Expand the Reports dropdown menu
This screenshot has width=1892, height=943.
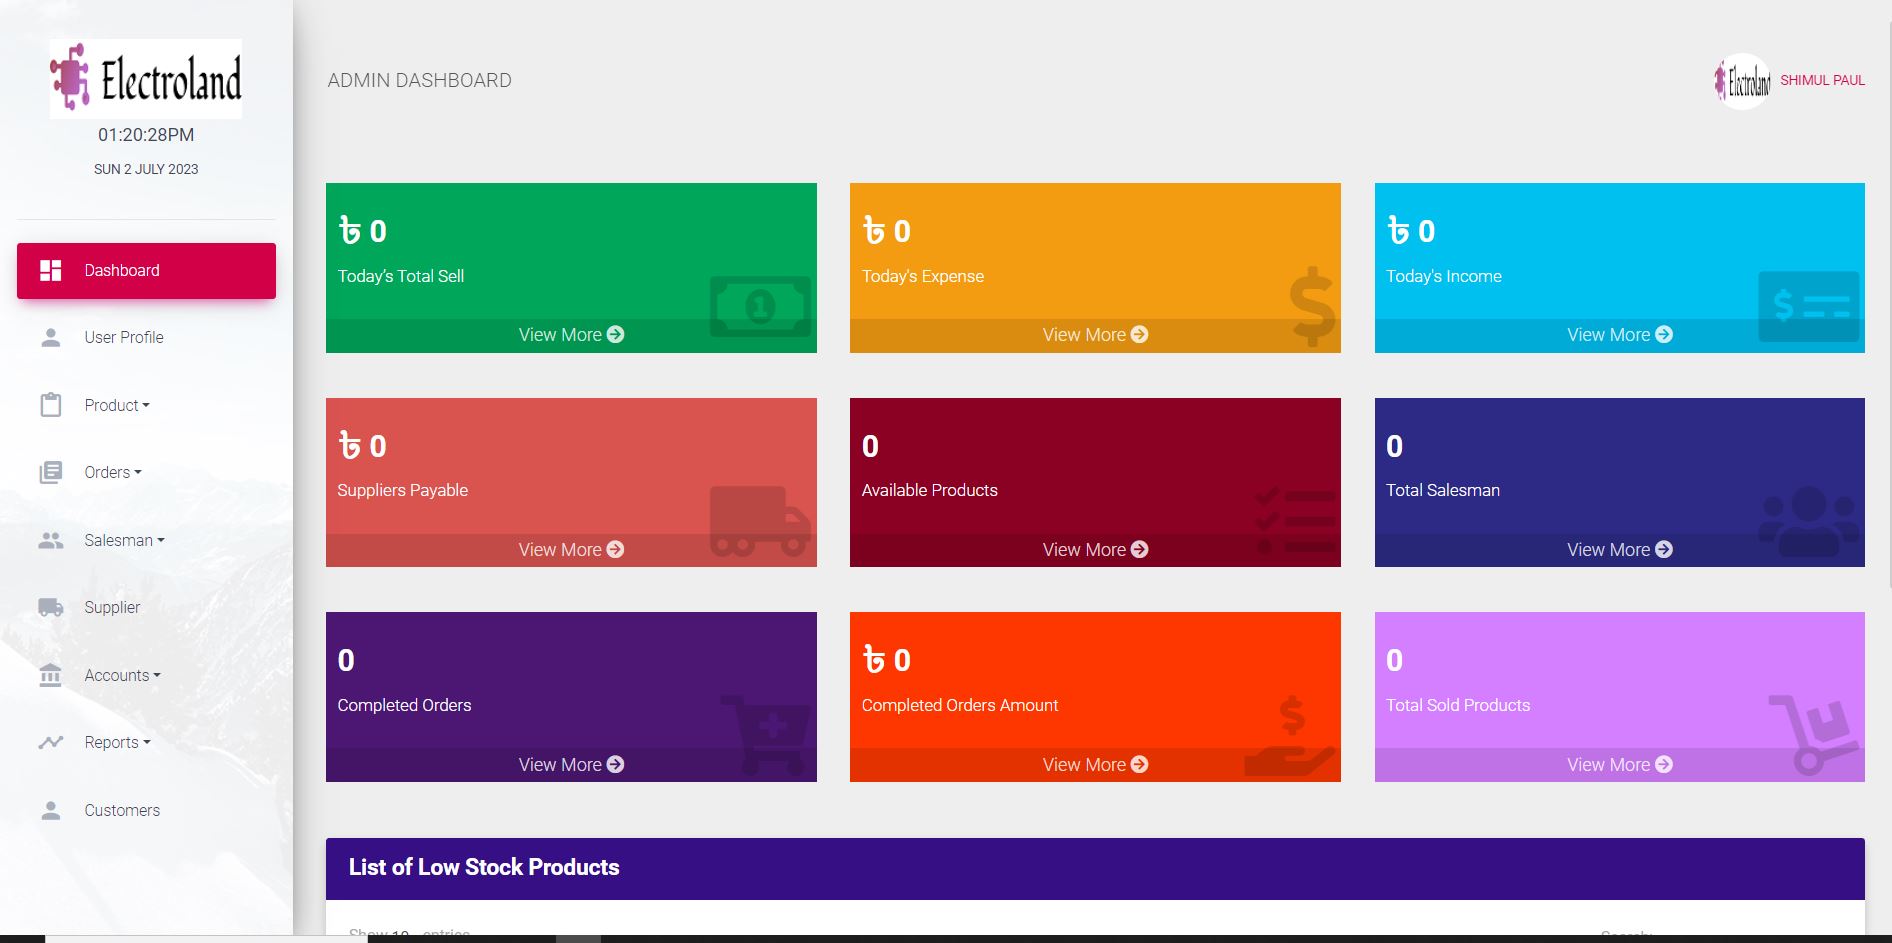point(117,742)
